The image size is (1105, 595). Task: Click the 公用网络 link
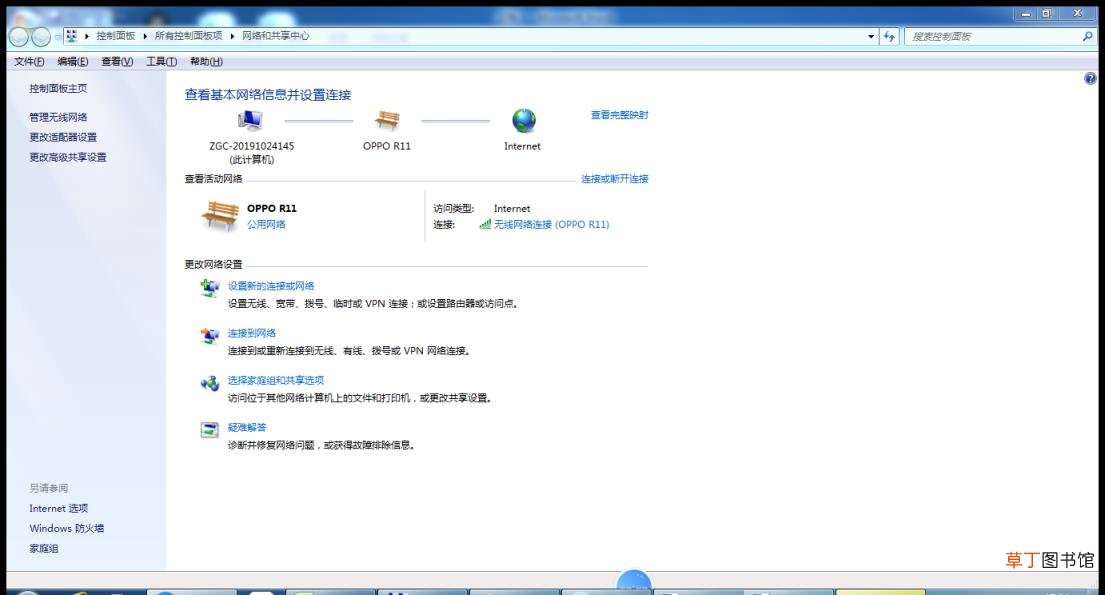tap(266, 224)
